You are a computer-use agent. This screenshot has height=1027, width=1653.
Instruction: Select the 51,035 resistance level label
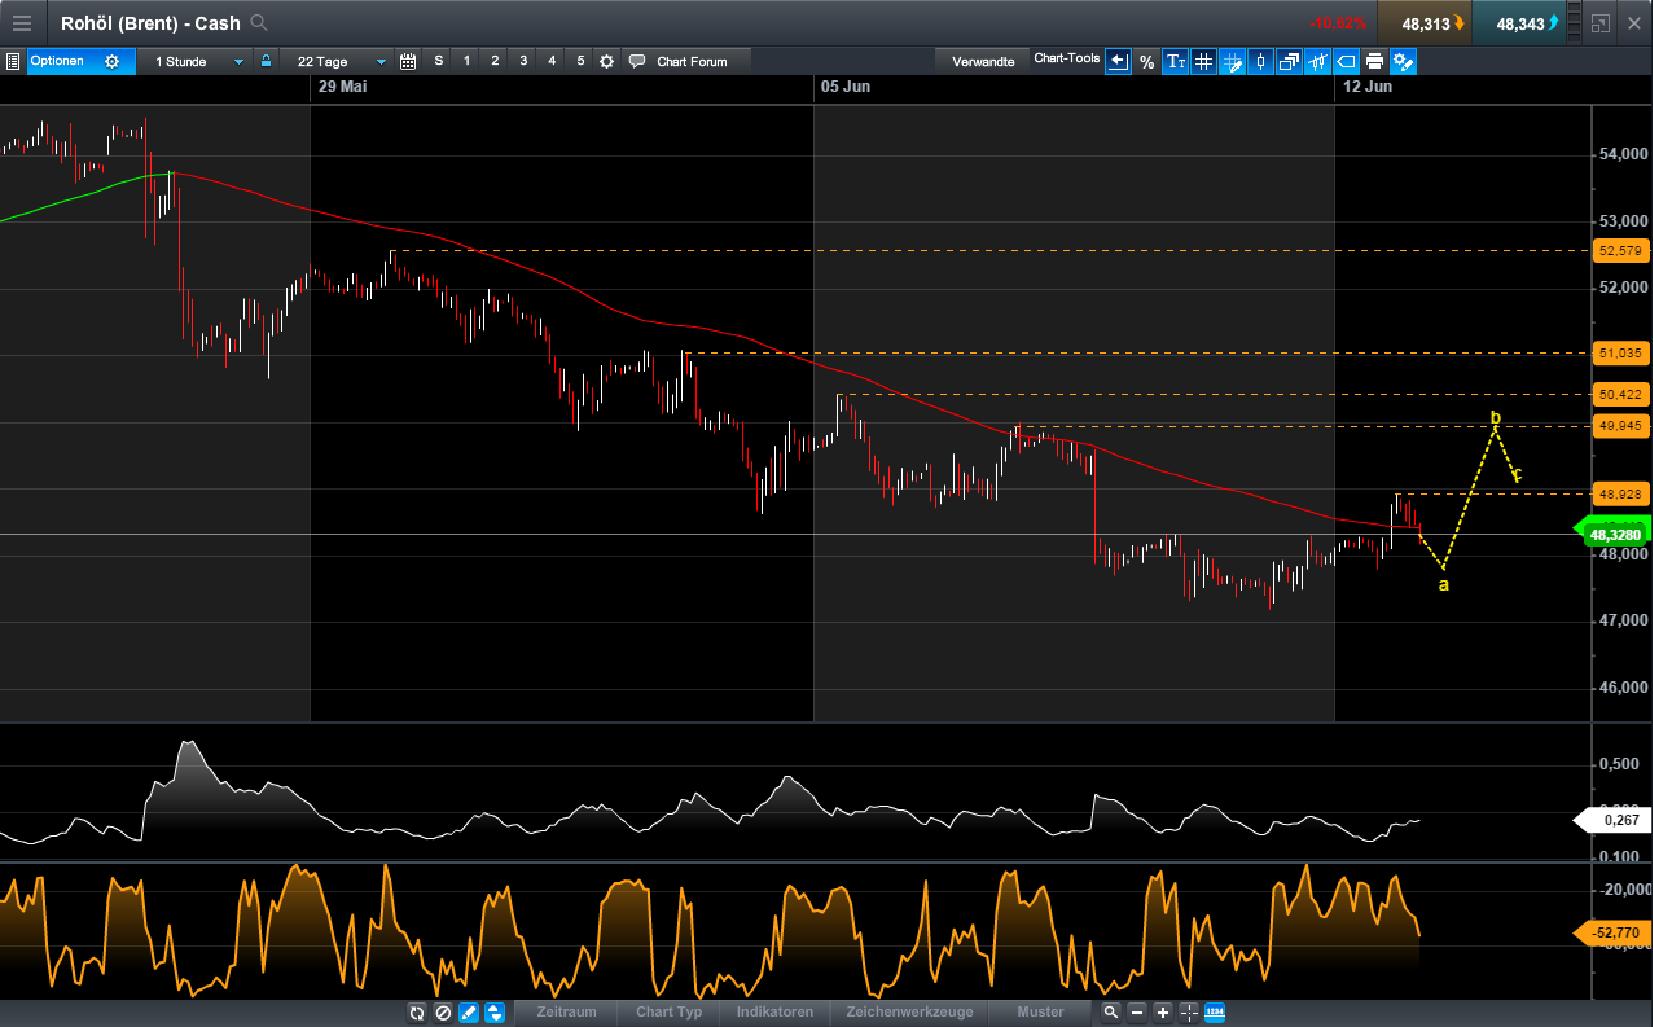[x=1621, y=353]
